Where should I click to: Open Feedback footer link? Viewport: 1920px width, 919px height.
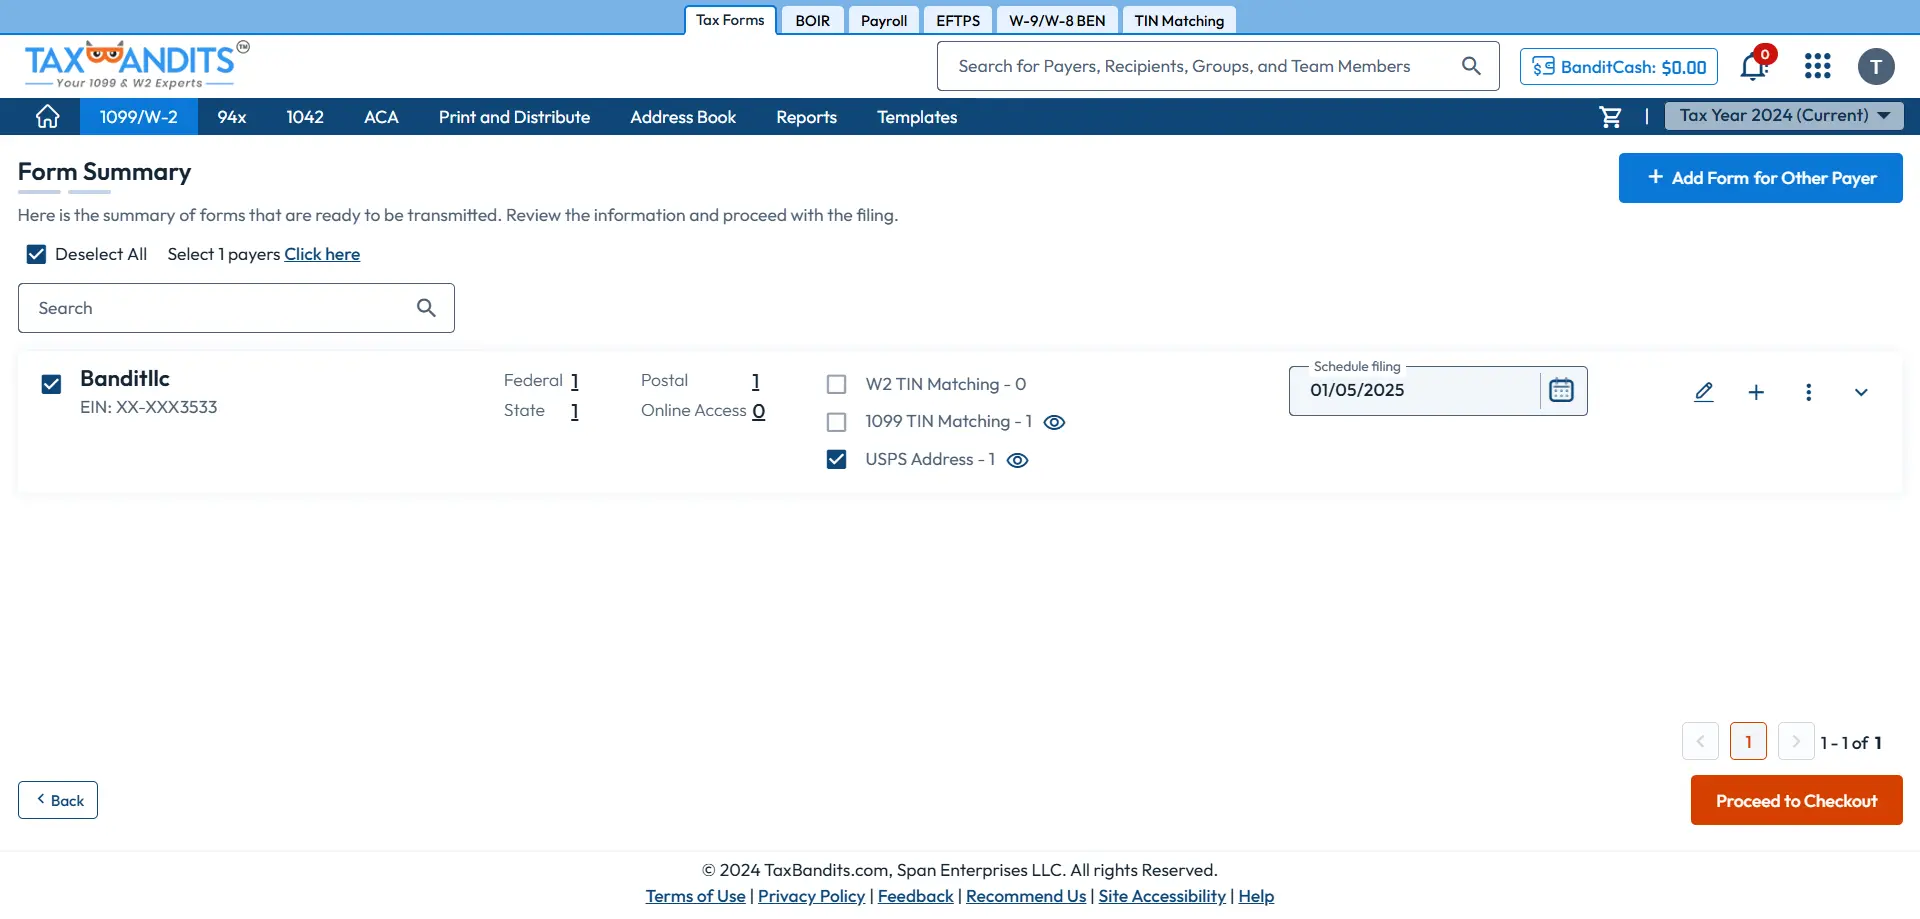click(x=915, y=896)
